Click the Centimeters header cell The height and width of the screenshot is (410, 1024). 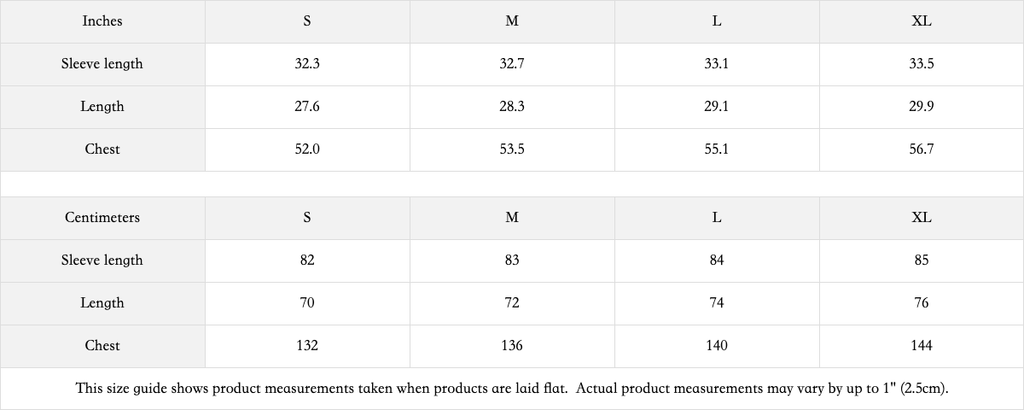coord(103,218)
